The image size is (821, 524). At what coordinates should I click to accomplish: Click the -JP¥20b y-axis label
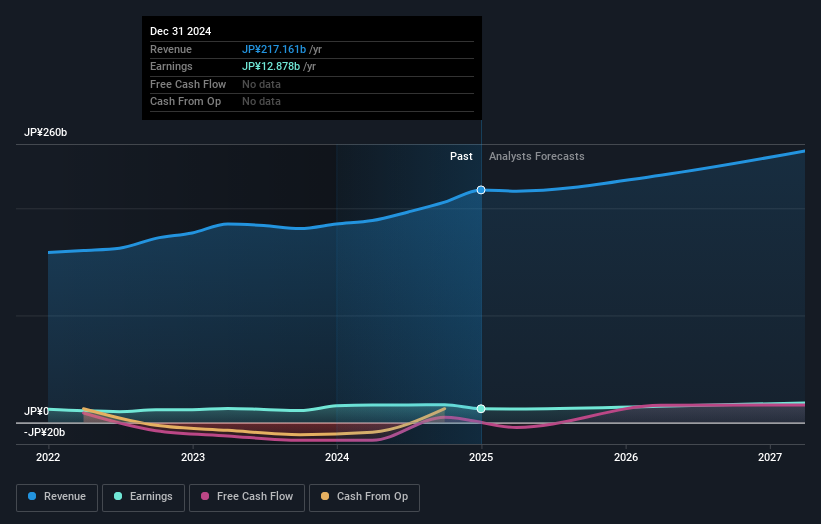point(45,432)
